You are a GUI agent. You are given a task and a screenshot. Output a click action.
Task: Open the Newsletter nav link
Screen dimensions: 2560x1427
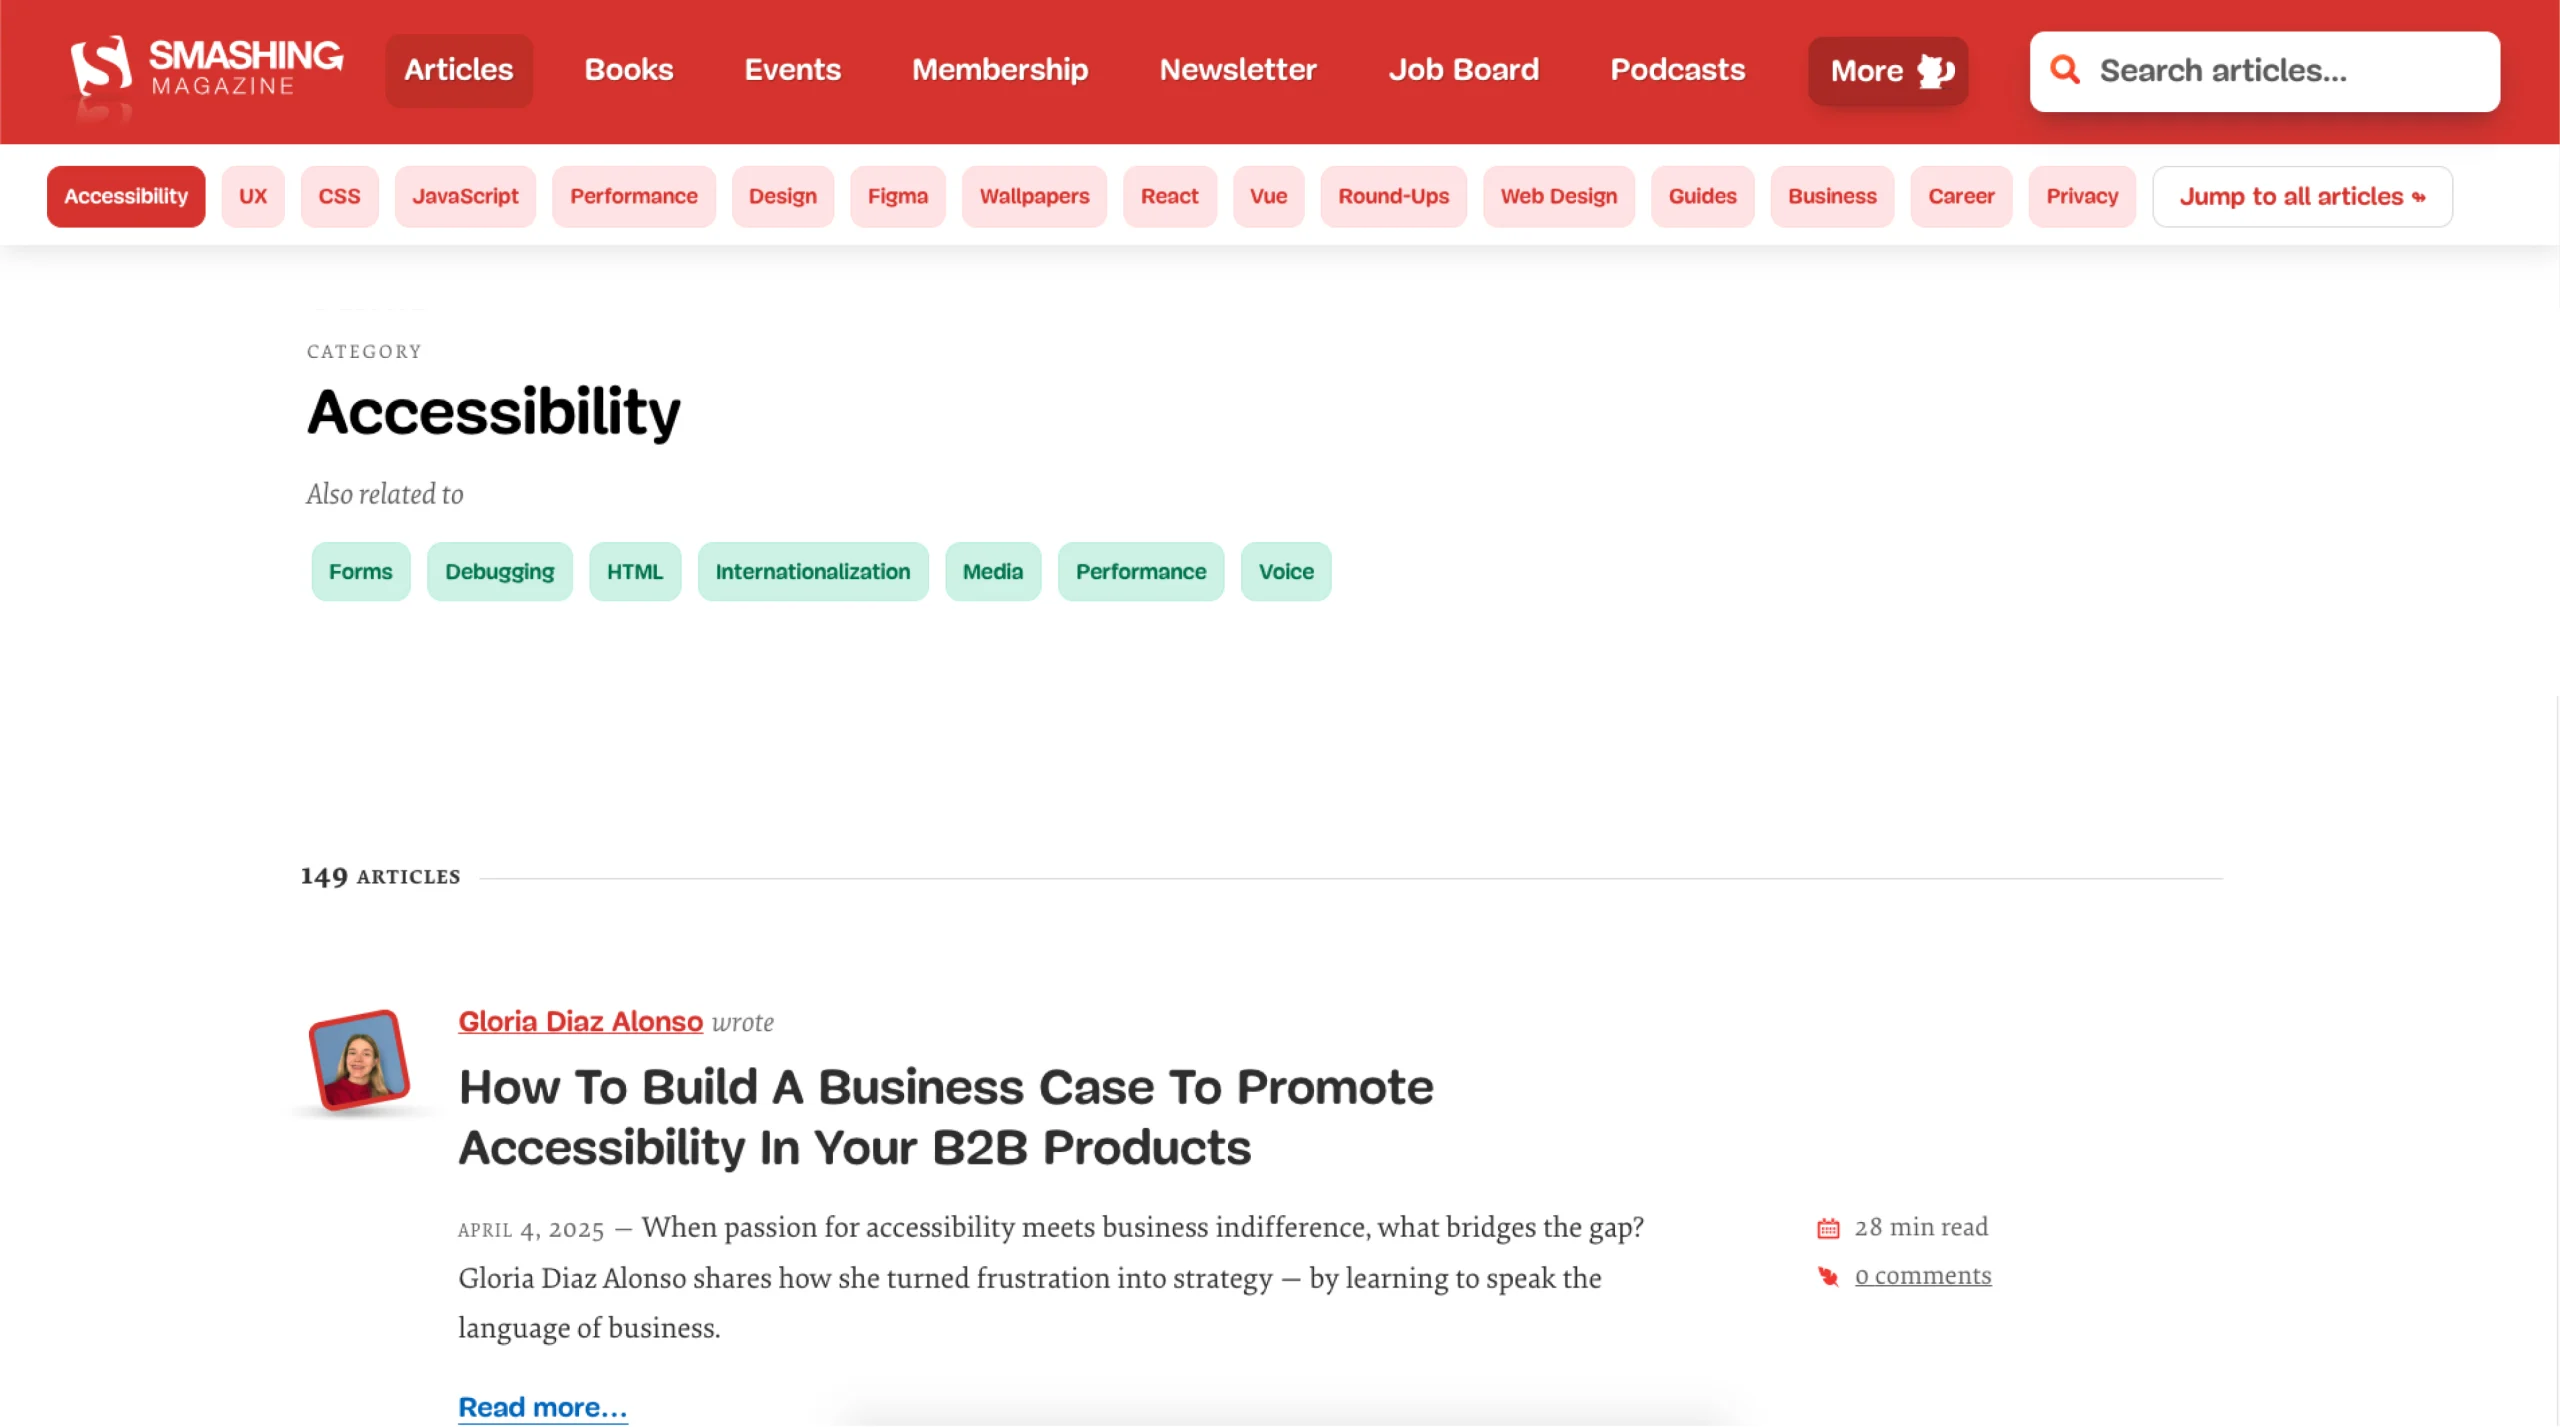[x=1238, y=70]
